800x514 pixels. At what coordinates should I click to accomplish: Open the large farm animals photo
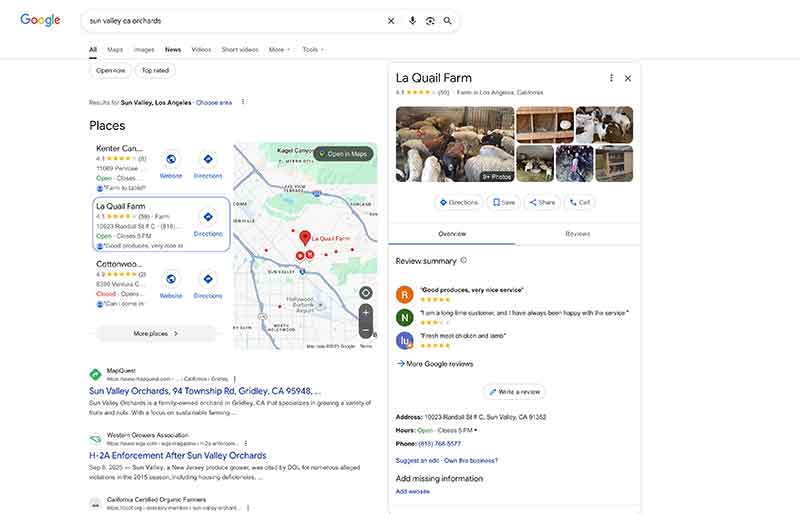click(454, 144)
